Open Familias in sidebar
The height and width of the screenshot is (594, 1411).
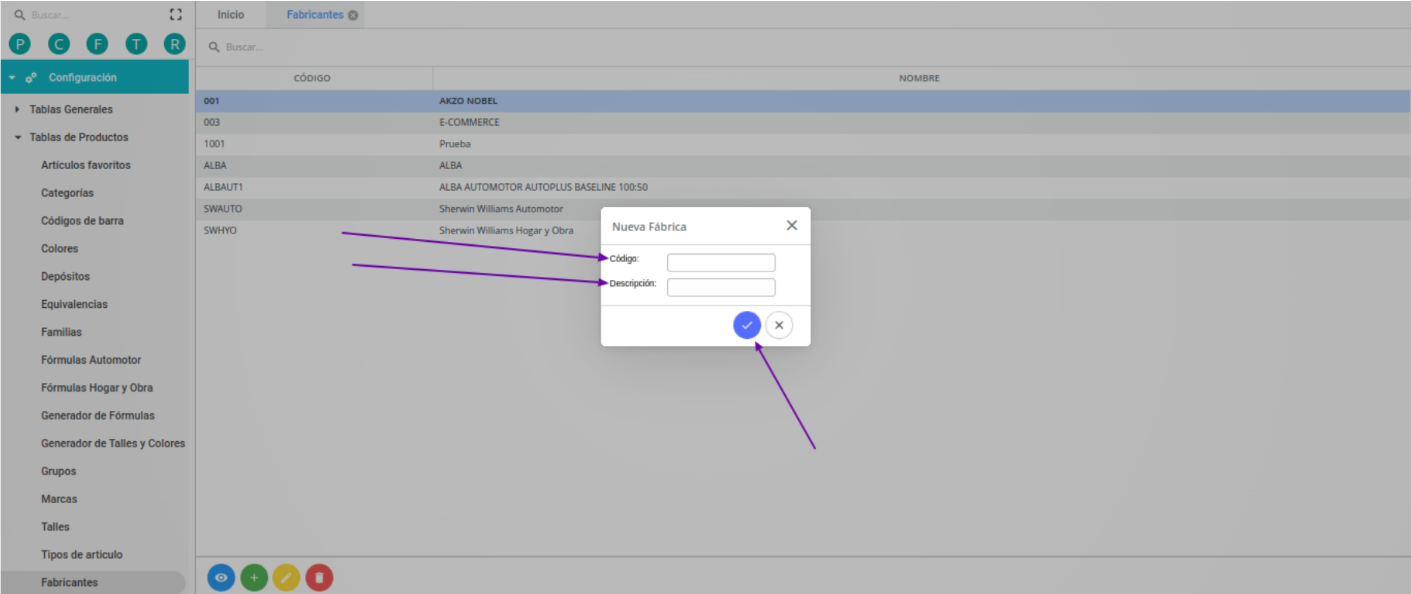click(x=61, y=332)
